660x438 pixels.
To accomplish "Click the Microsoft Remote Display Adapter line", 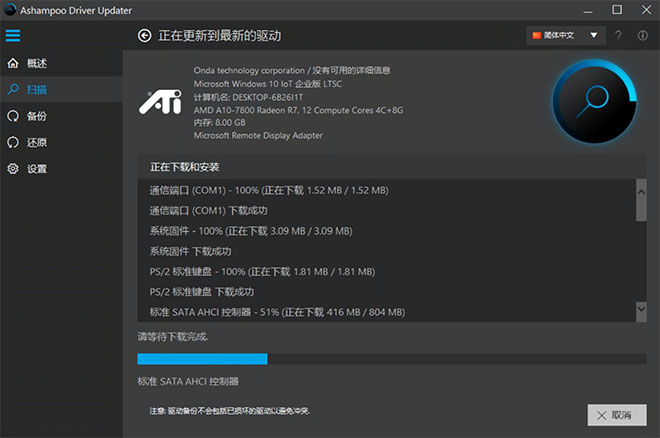I will click(x=258, y=135).
